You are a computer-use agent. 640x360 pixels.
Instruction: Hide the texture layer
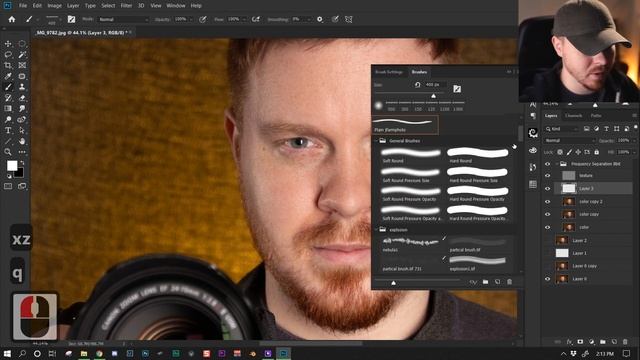coord(548,176)
